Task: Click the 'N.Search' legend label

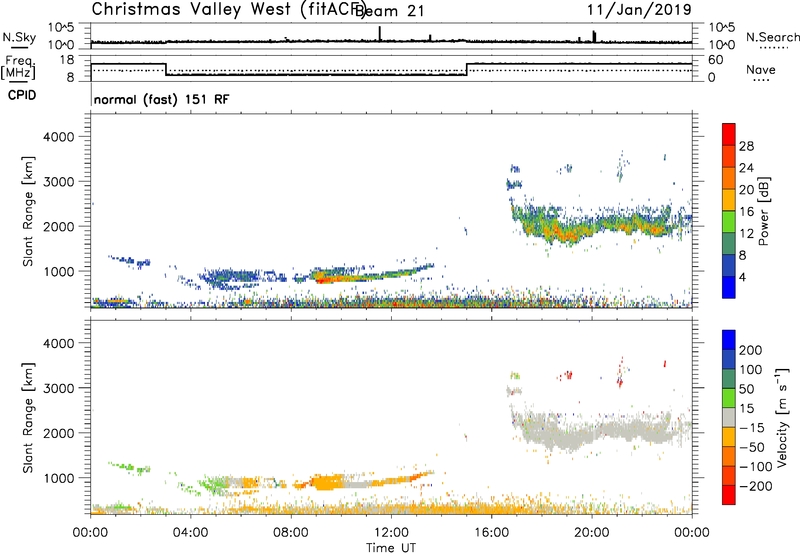Action: click(x=772, y=37)
